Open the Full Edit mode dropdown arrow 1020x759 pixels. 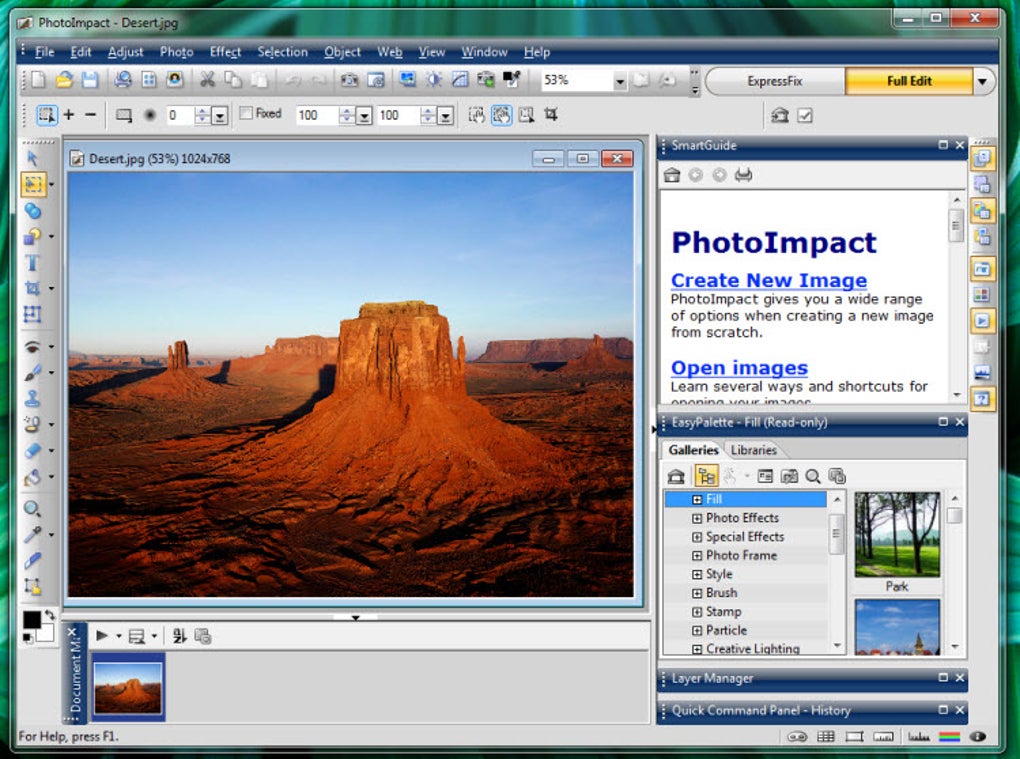click(x=982, y=81)
